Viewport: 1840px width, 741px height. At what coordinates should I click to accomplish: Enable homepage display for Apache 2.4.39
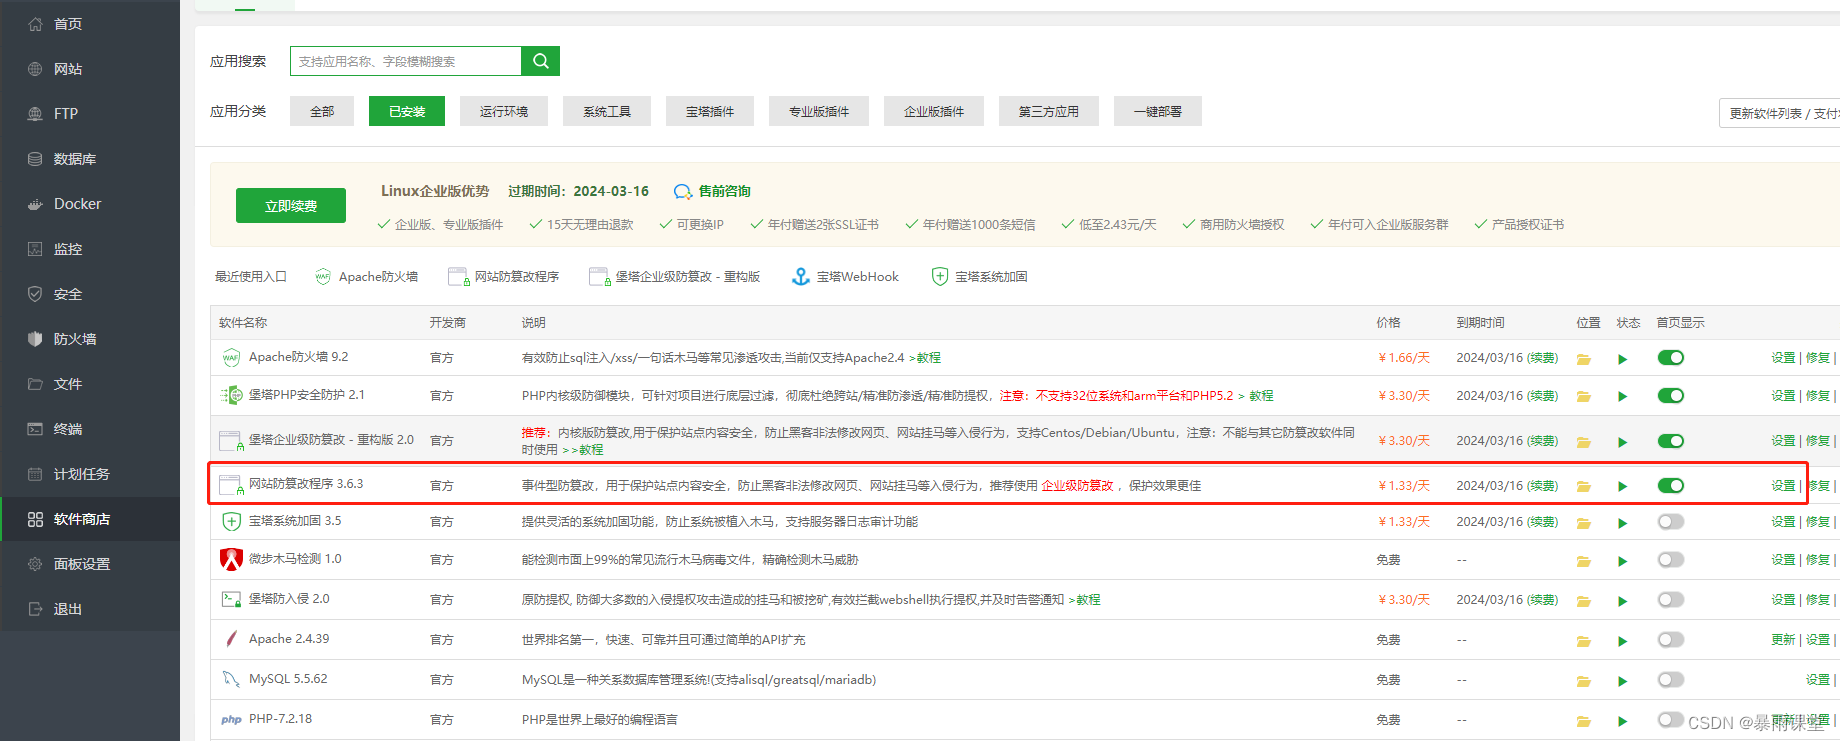point(1671,640)
